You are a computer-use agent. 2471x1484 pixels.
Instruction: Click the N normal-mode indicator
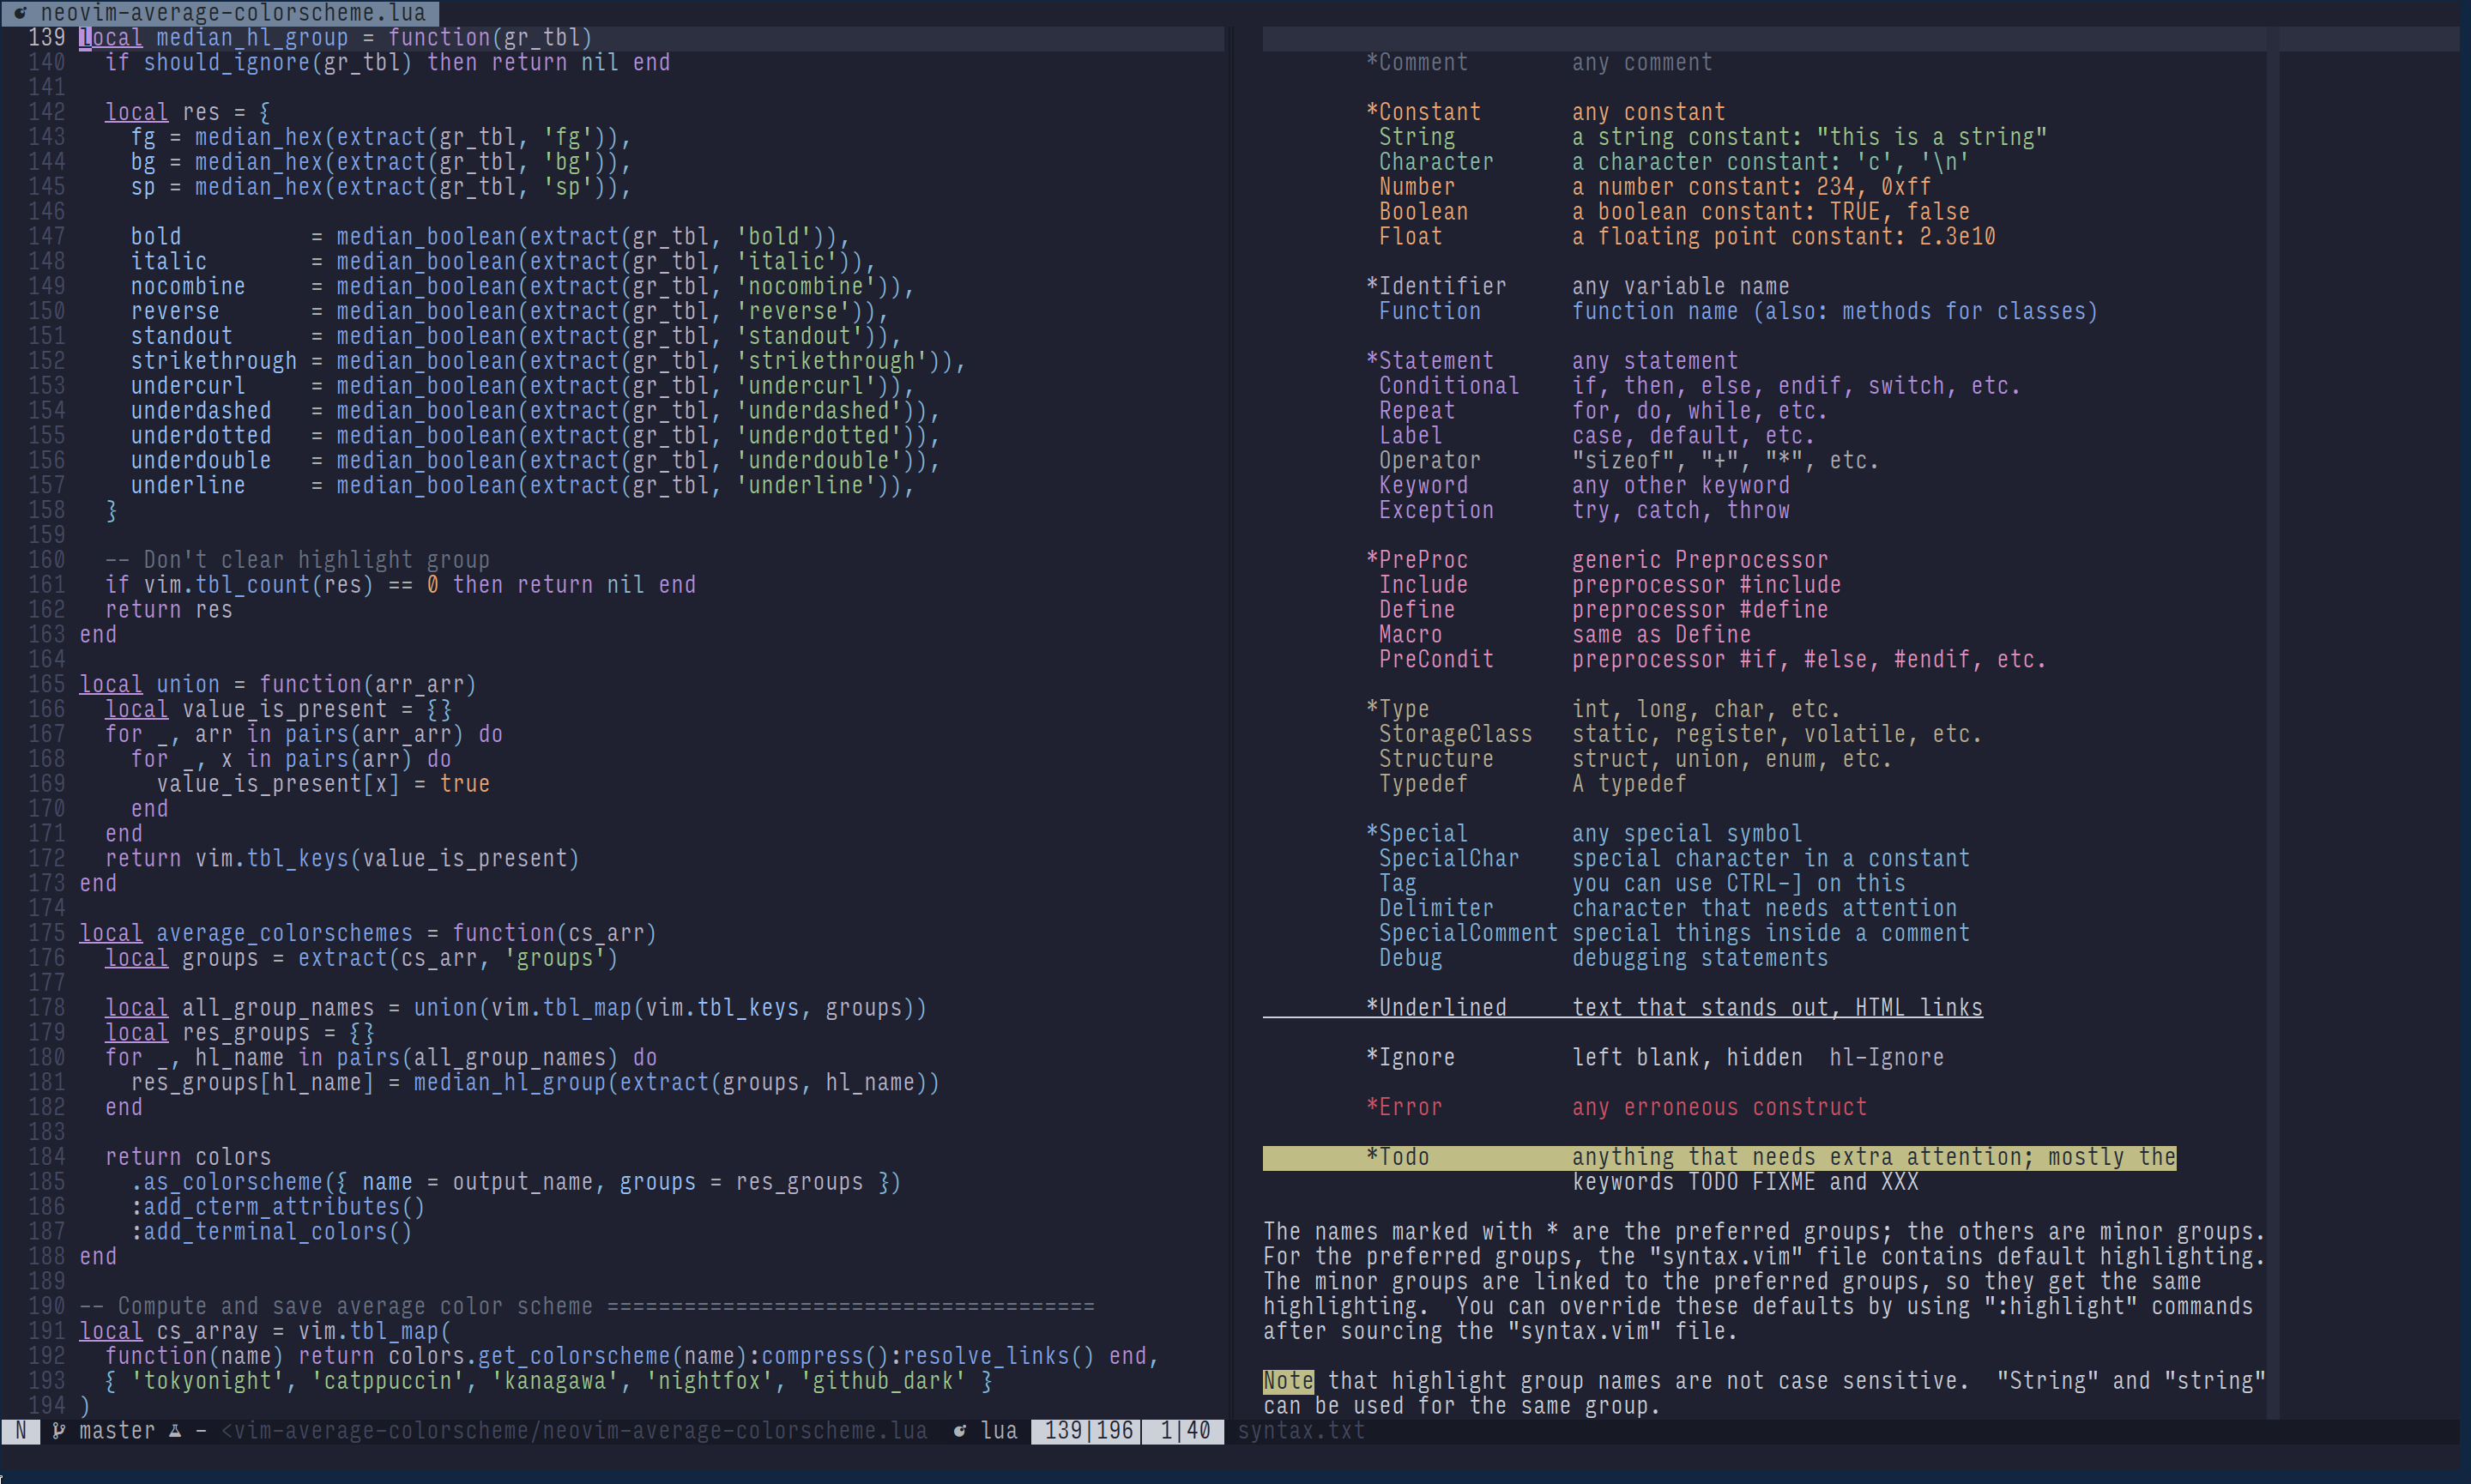20,1431
